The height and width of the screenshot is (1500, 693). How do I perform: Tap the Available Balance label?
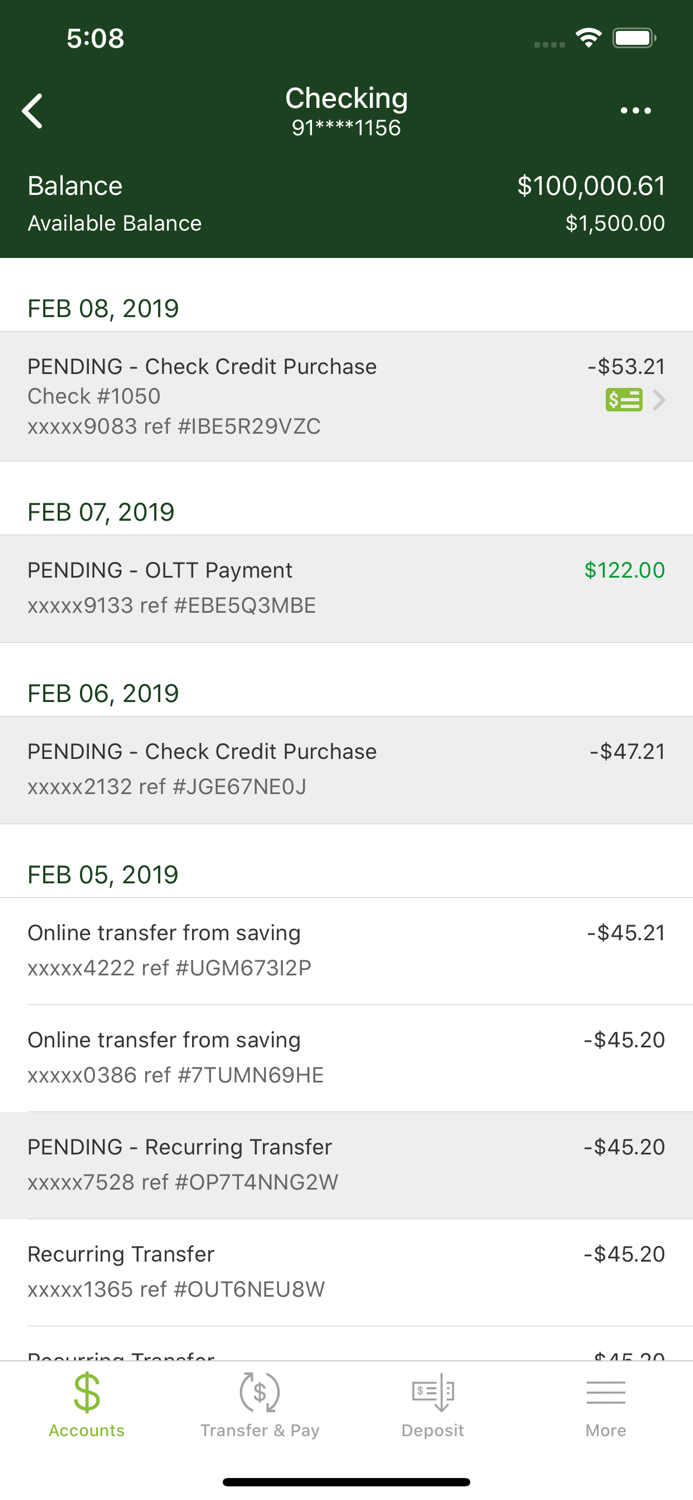(x=114, y=223)
